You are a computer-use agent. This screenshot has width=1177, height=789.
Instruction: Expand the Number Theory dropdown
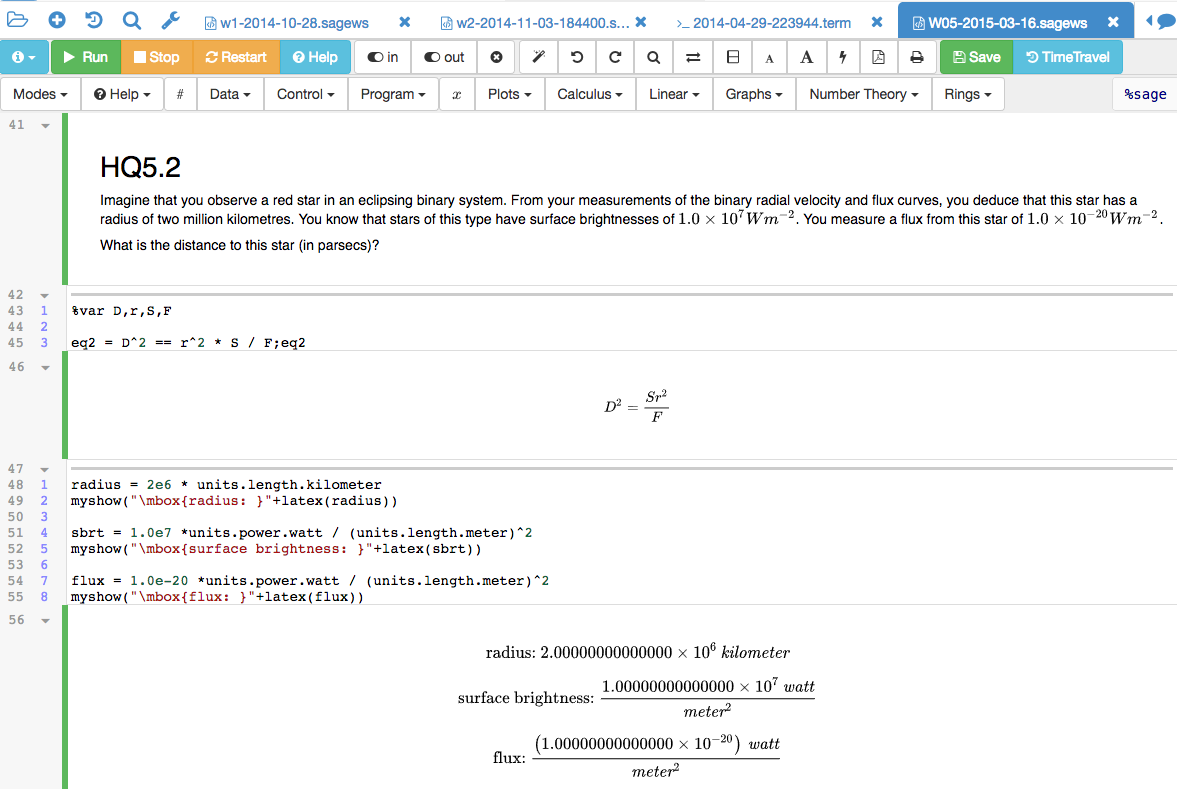point(864,94)
